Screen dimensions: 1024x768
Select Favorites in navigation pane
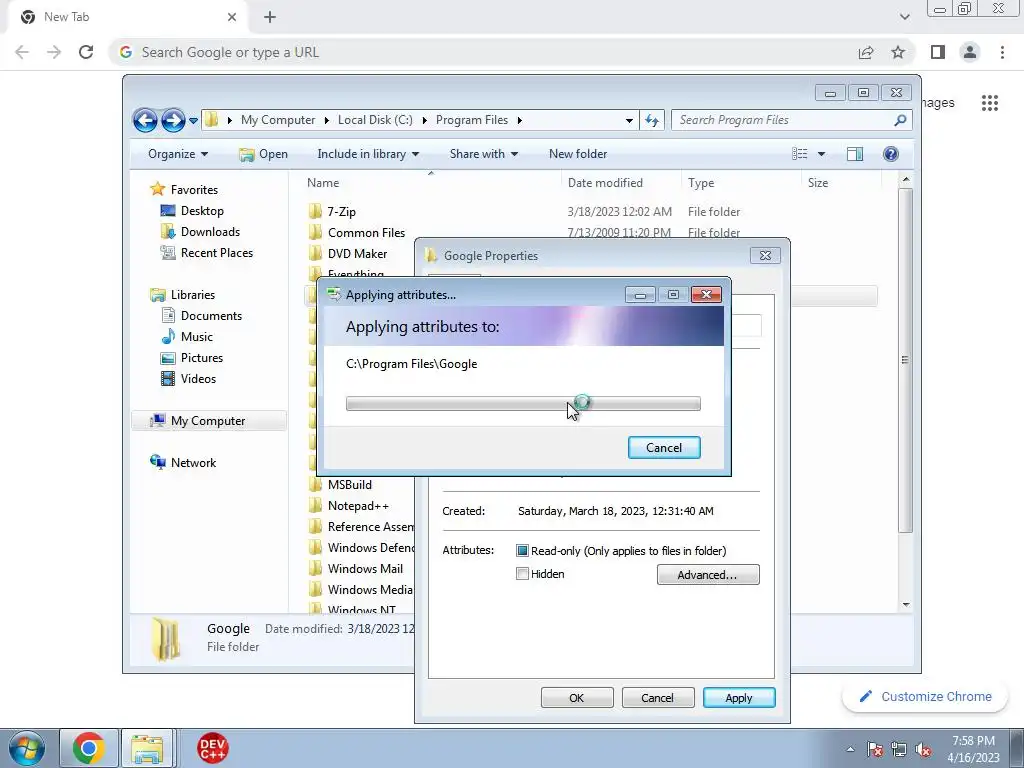point(194,189)
